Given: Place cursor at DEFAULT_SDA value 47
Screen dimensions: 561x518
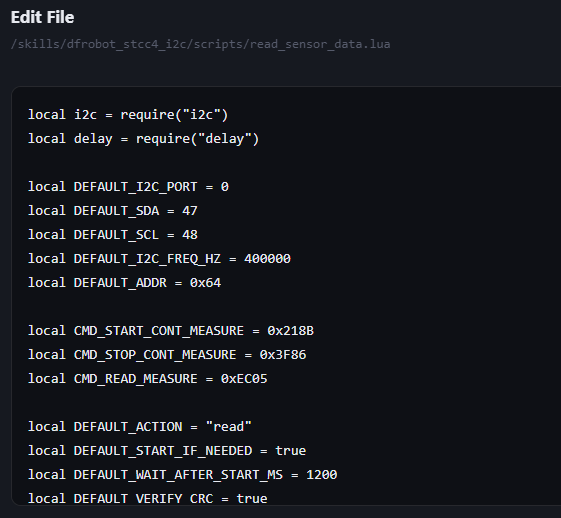Looking at the screenshot, I should 190,211.
